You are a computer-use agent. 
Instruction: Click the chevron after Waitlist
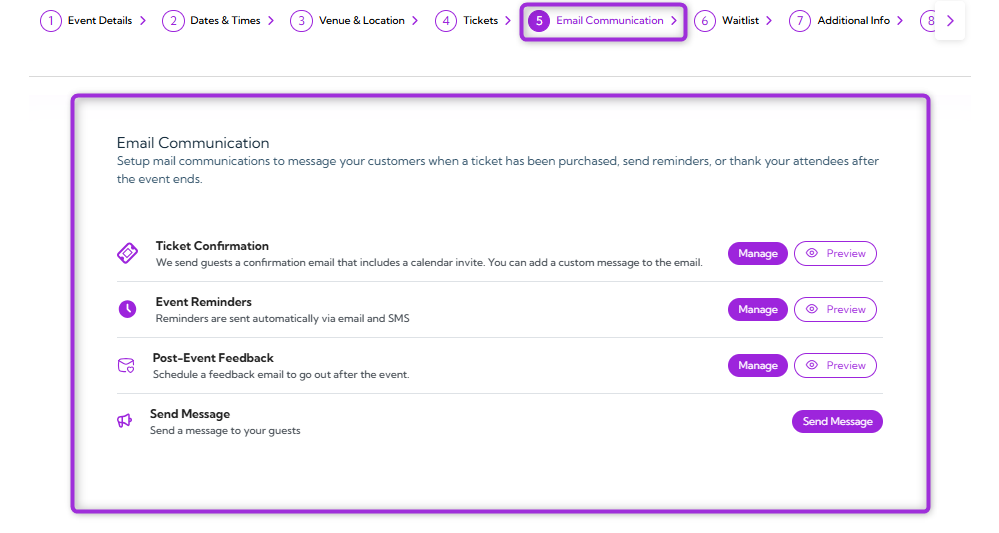click(x=769, y=21)
